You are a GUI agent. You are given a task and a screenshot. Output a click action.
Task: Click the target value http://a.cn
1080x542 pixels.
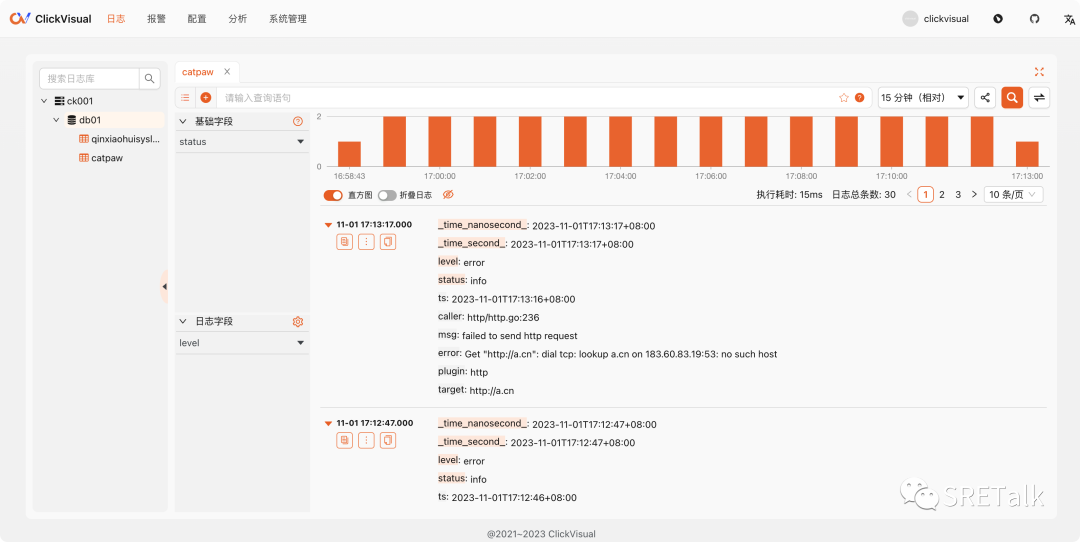(x=492, y=390)
